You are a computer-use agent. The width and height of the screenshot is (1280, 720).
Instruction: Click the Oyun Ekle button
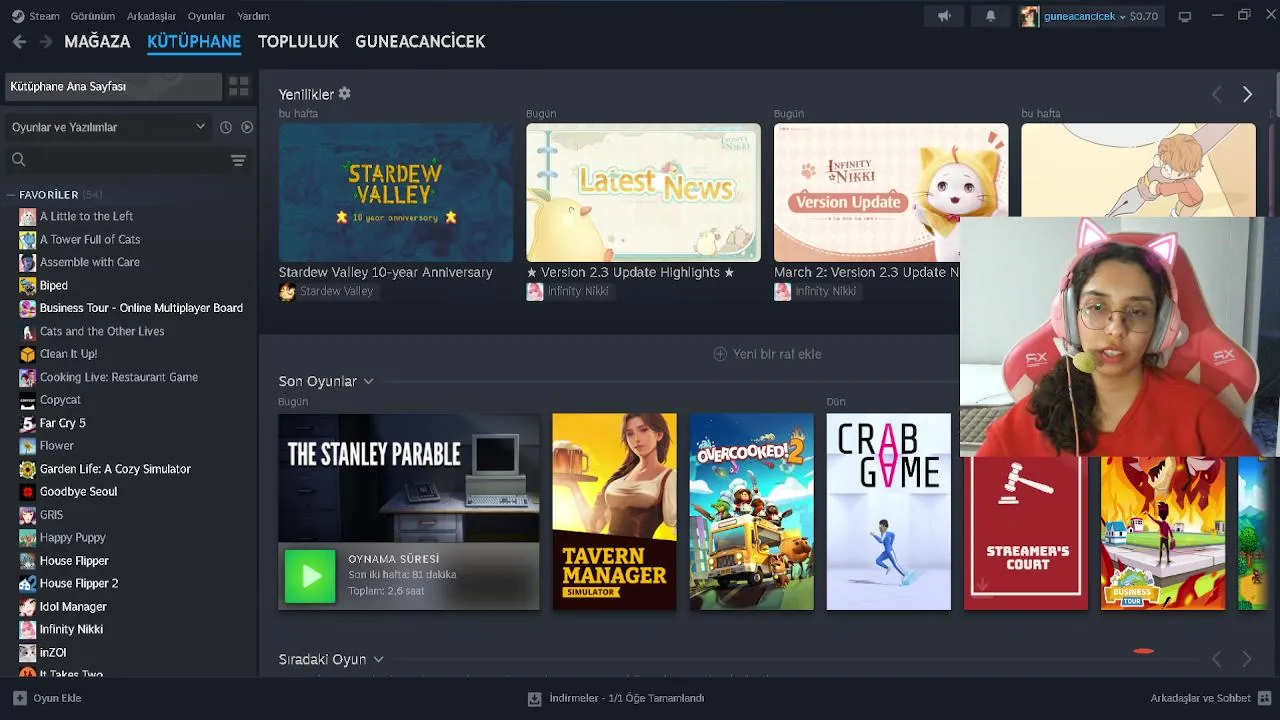[x=47, y=698]
